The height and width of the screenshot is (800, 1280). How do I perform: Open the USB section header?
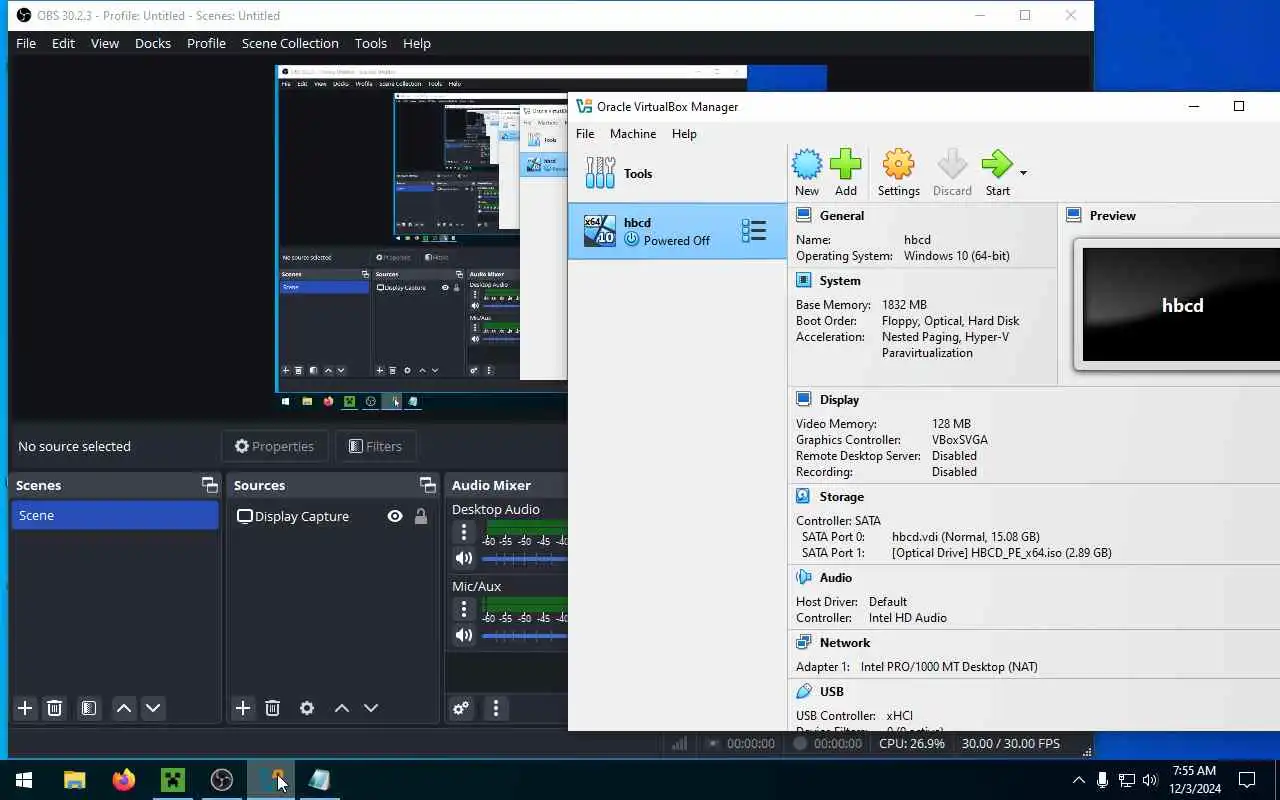(831, 691)
